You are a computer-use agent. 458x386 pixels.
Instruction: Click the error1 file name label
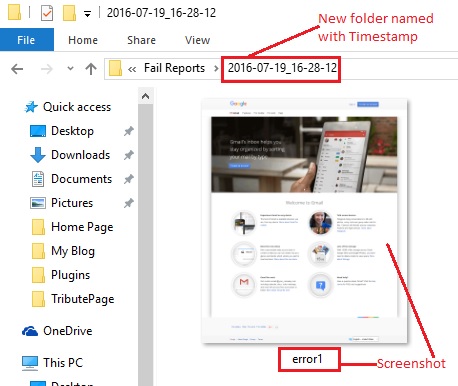pos(307,359)
